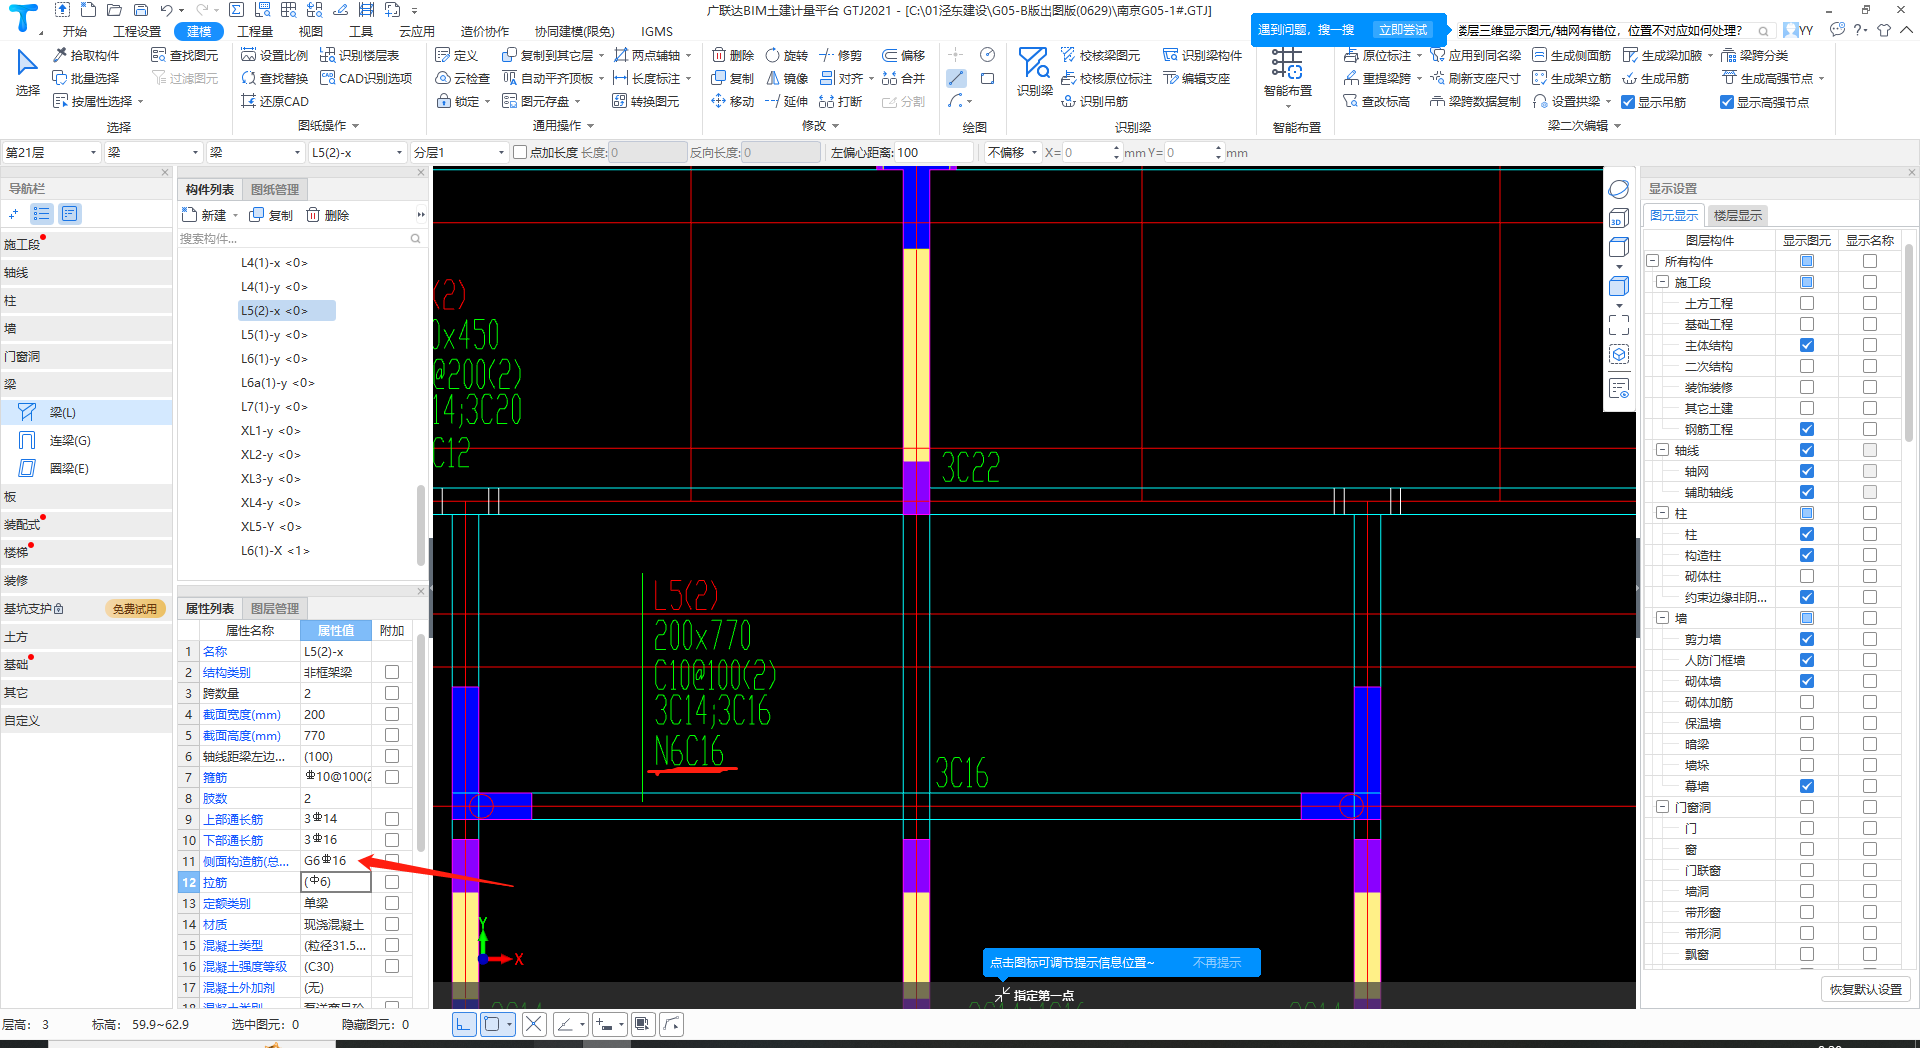Click the 识别吊筋 tool
1920x1048 pixels.
(1095, 101)
